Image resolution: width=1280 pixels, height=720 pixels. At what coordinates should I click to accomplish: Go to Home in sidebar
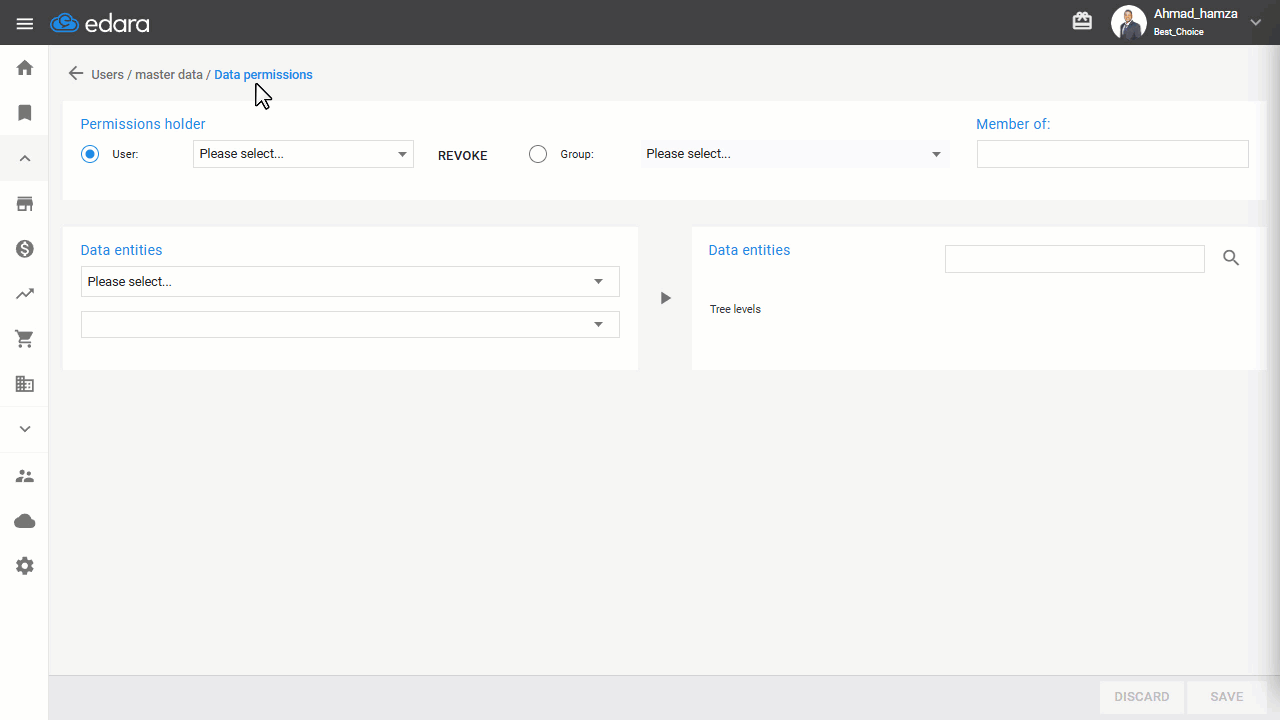click(25, 68)
